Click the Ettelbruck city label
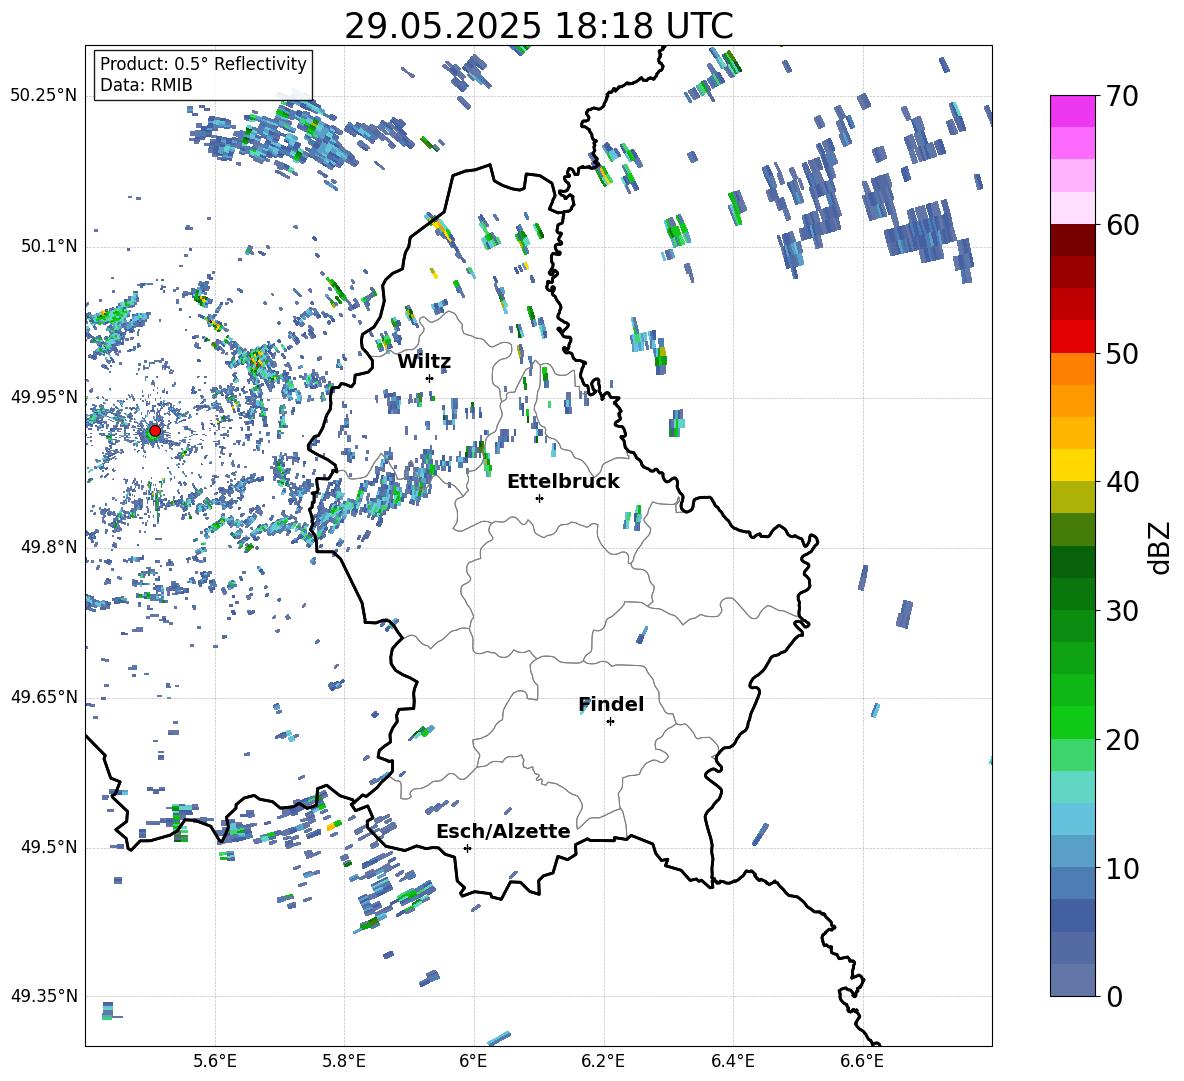This screenshot has width=1184, height=1081. (x=563, y=482)
